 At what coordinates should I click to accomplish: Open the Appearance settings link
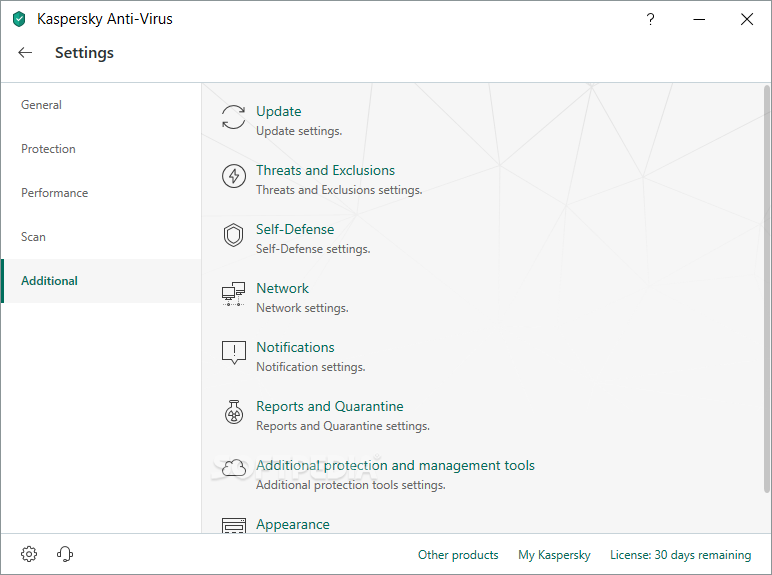pyautogui.click(x=293, y=524)
